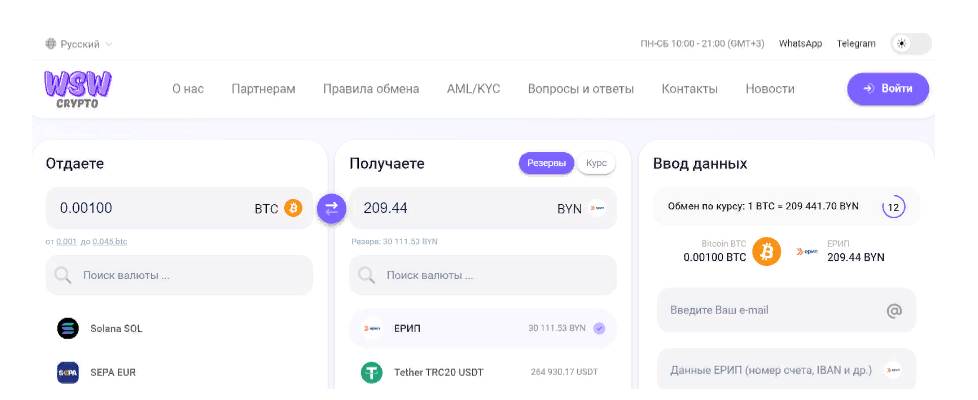The width and height of the screenshot is (978, 400).
Task: Click the search magnifier in the receive panel
Action: coord(366,275)
